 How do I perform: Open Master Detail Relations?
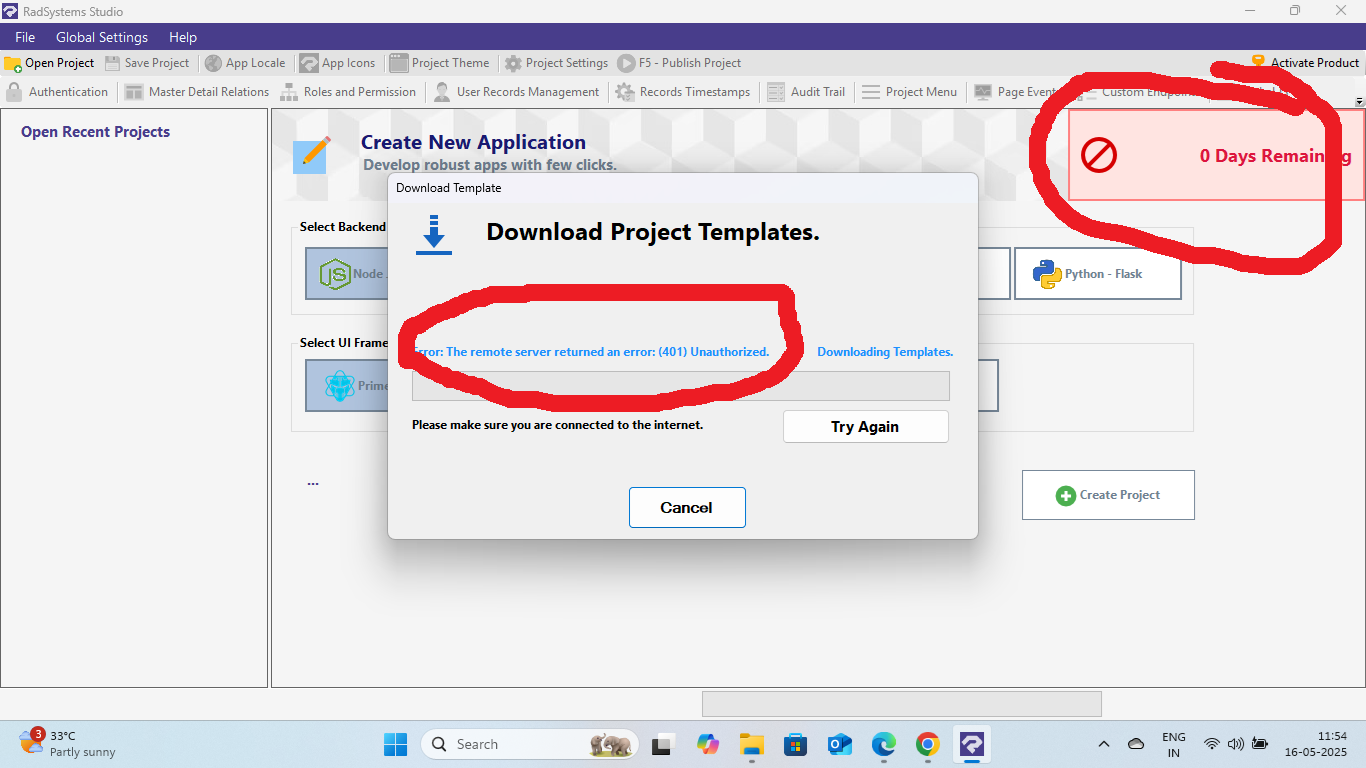(x=197, y=92)
